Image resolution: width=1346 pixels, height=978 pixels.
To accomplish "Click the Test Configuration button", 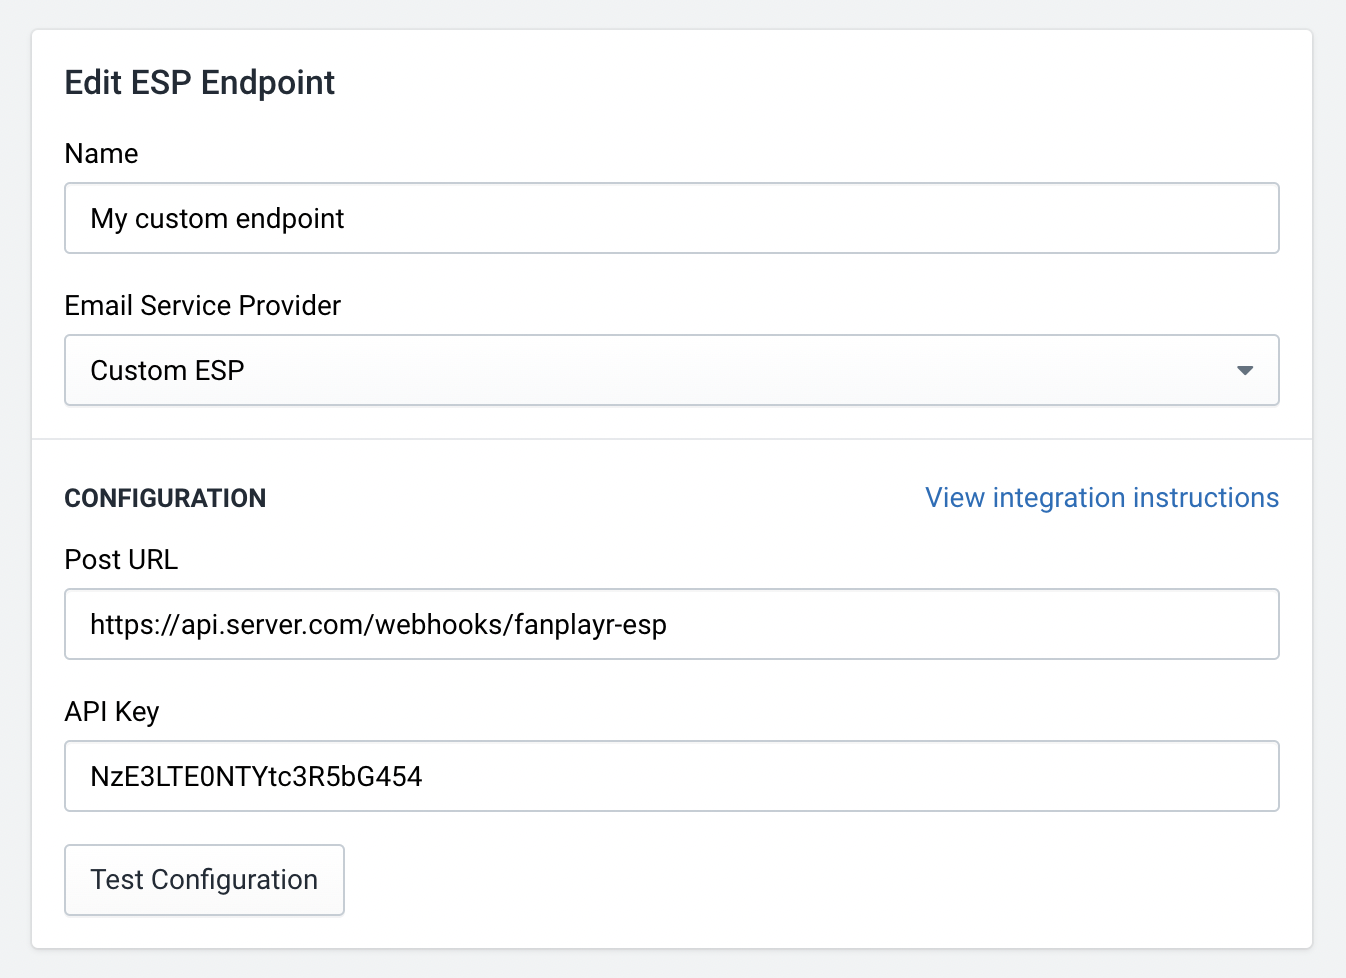I will [204, 880].
